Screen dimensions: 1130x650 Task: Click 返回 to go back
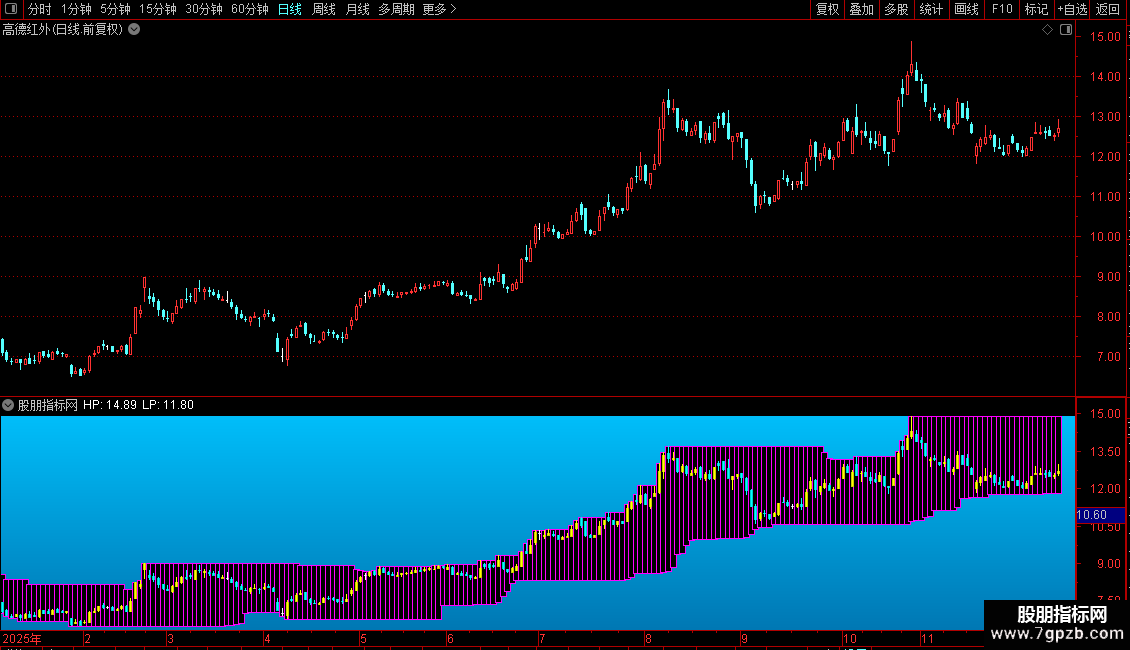coord(1108,9)
